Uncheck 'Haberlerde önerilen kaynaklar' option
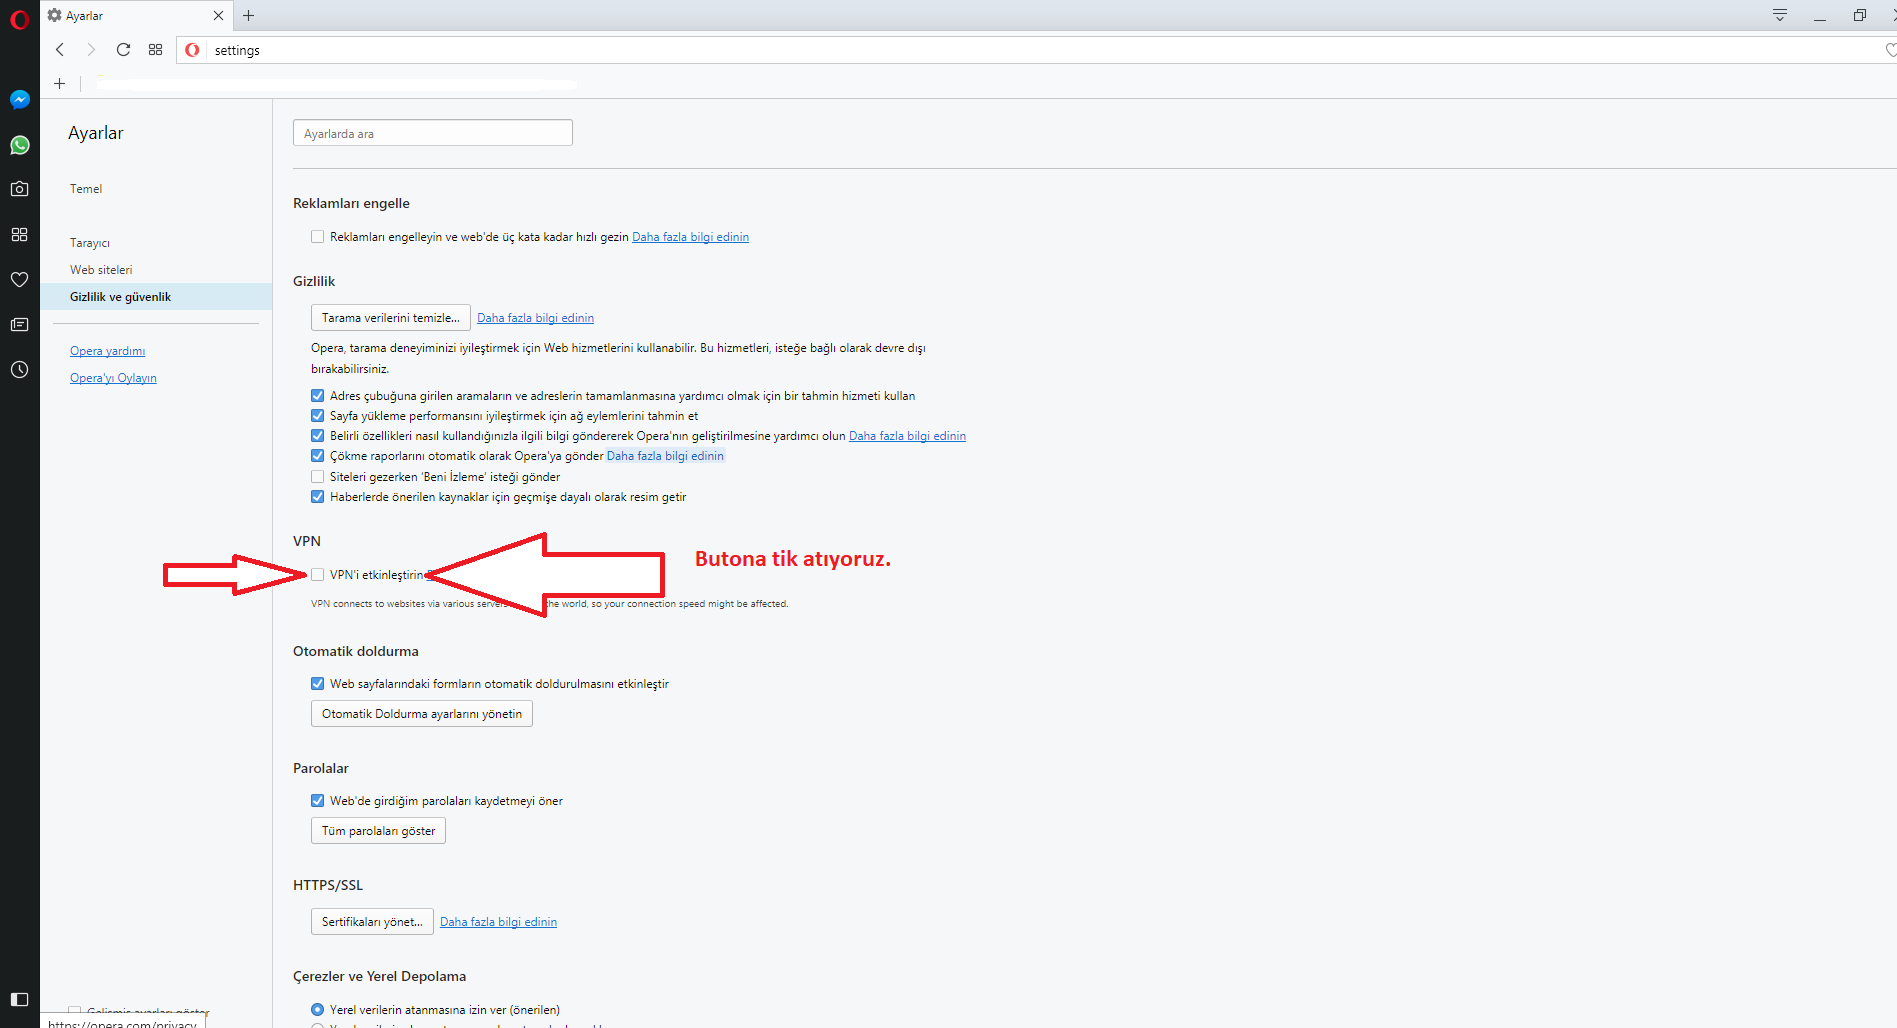The image size is (1897, 1028). pos(317,497)
